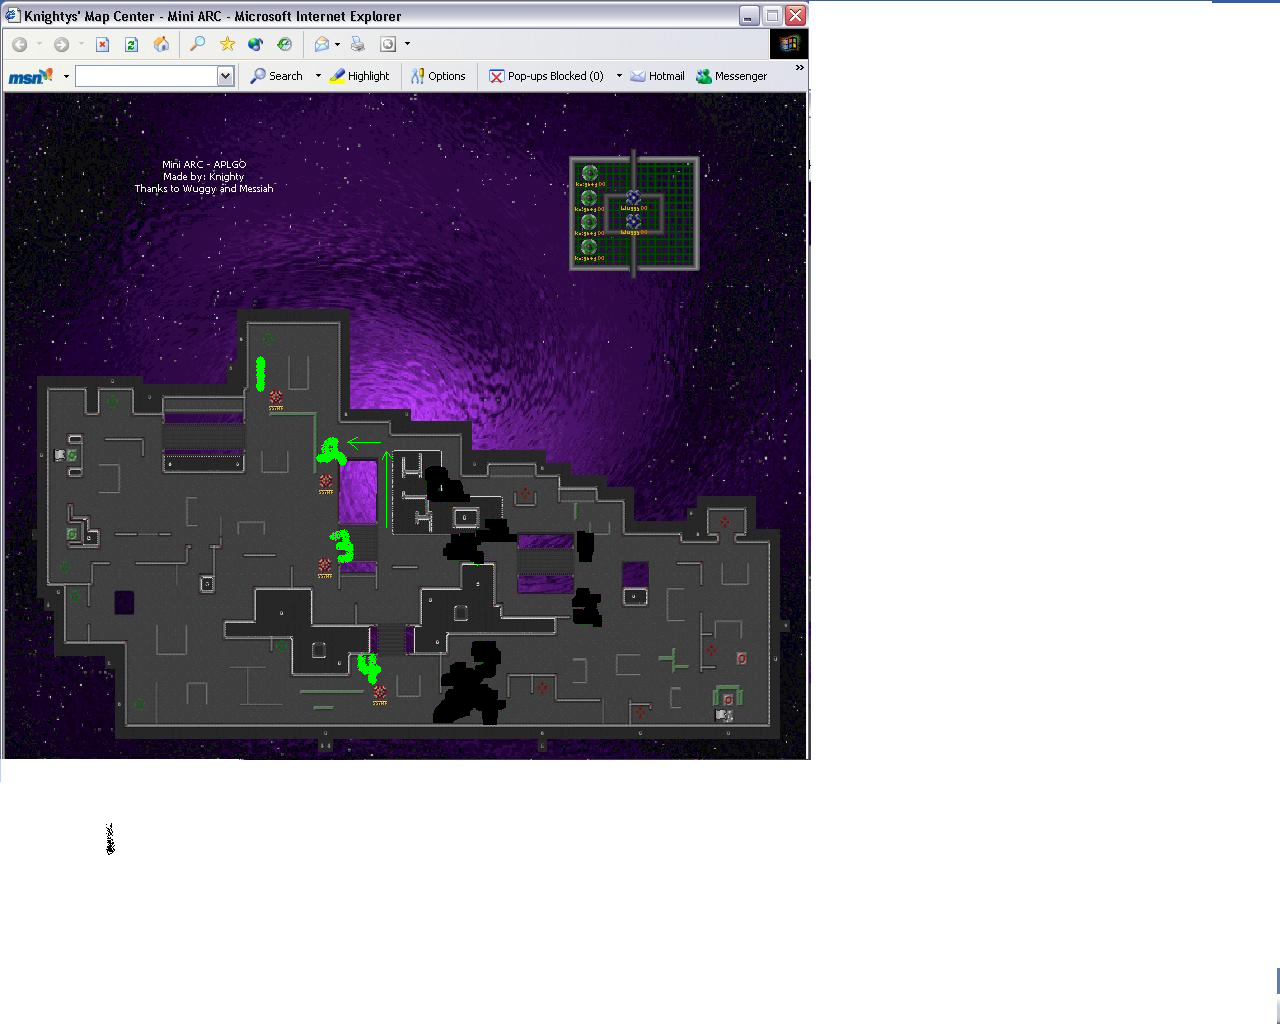Open the MSN search box dropdown

[x=225, y=76]
